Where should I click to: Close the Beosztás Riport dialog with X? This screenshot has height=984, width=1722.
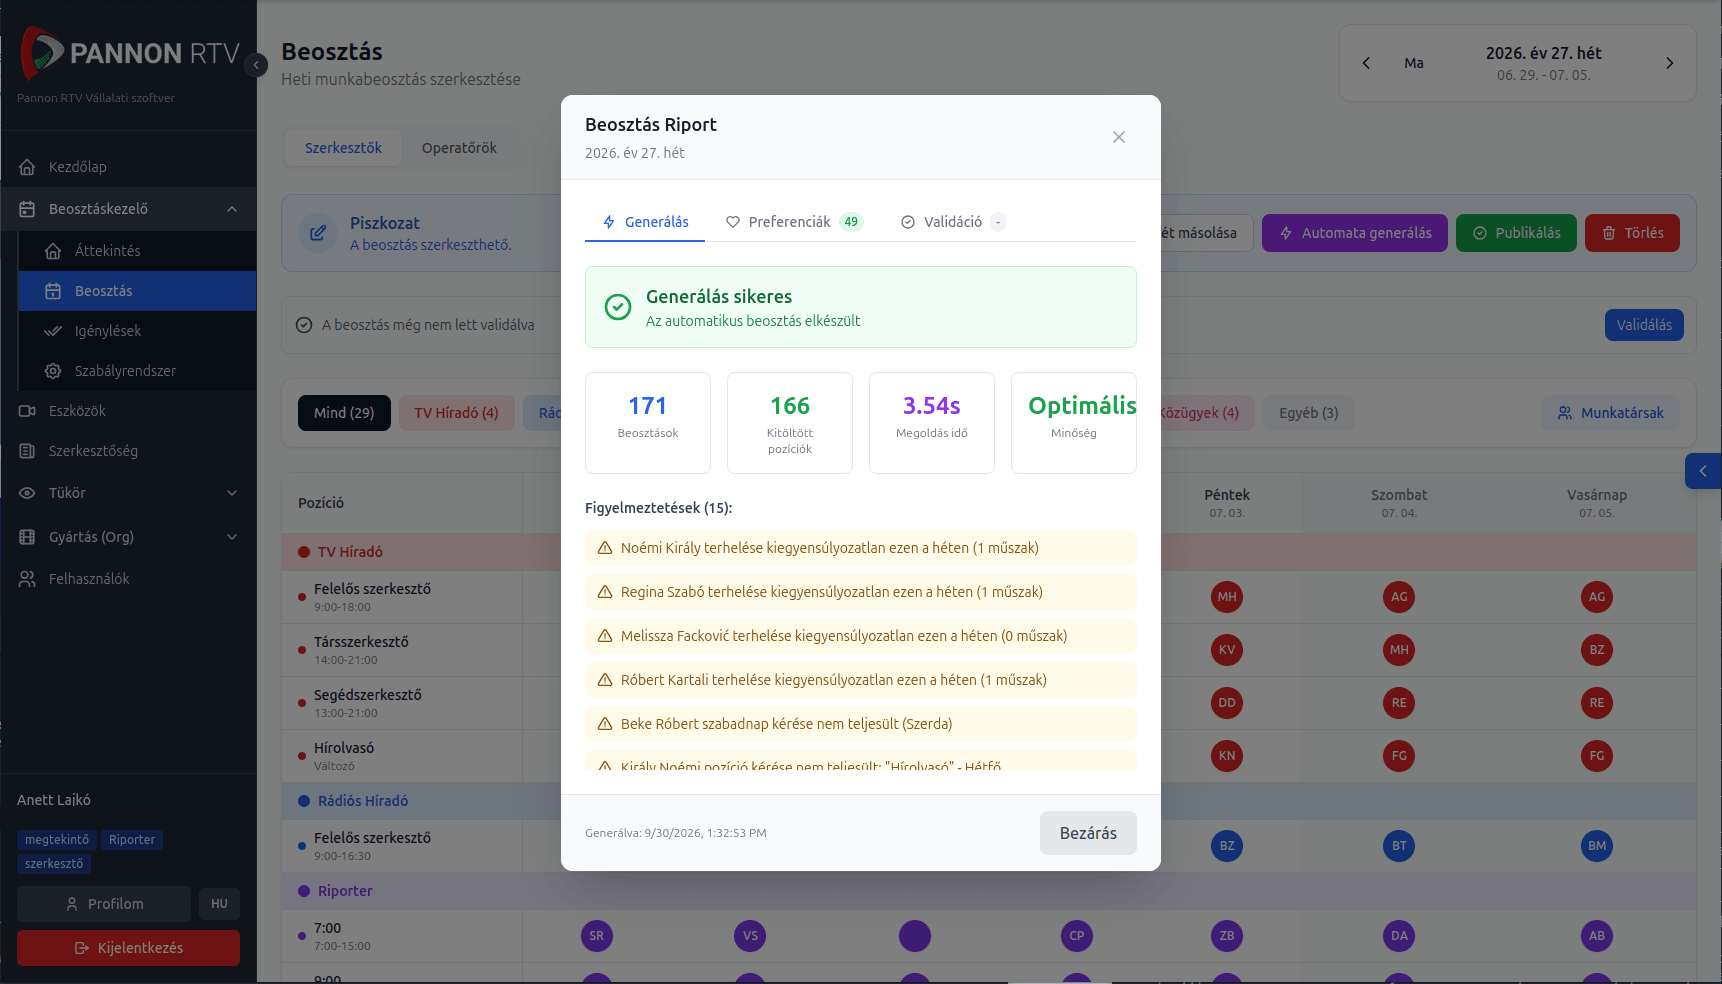pos(1119,137)
